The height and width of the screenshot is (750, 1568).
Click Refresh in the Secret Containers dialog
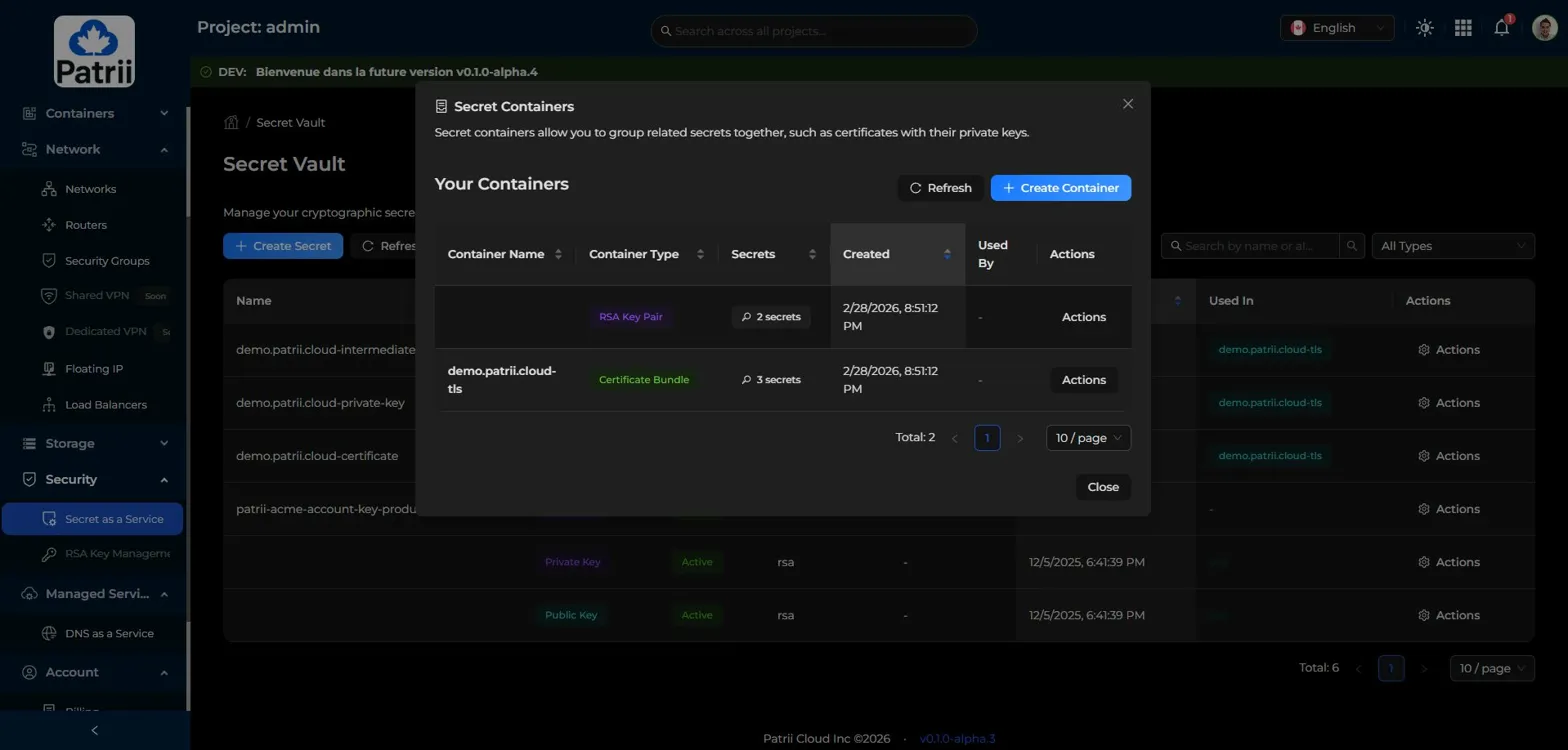[940, 188]
